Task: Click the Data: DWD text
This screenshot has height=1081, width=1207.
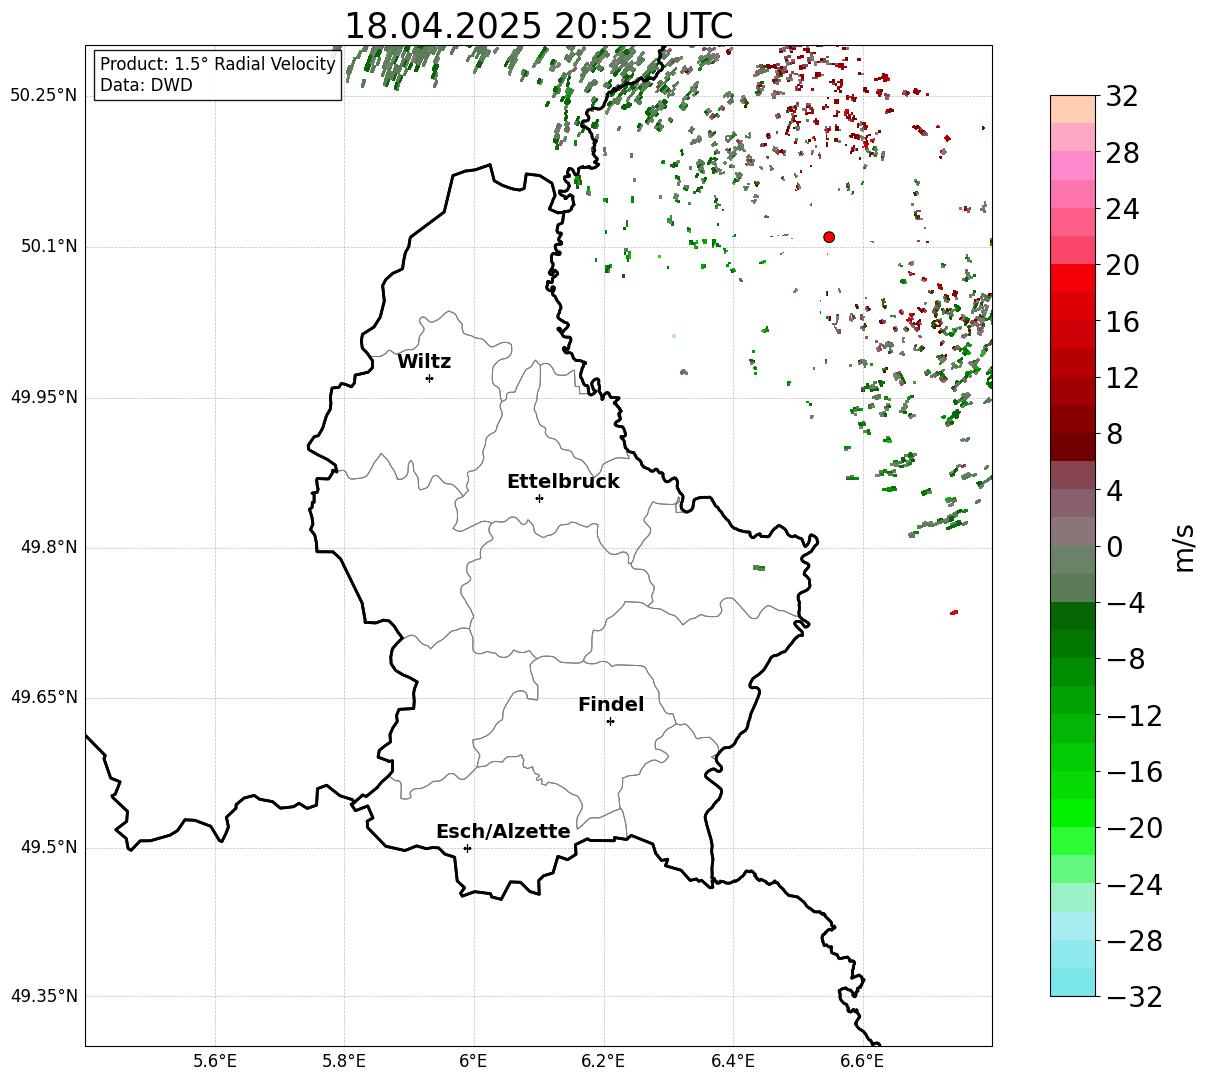Action: (146, 85)
